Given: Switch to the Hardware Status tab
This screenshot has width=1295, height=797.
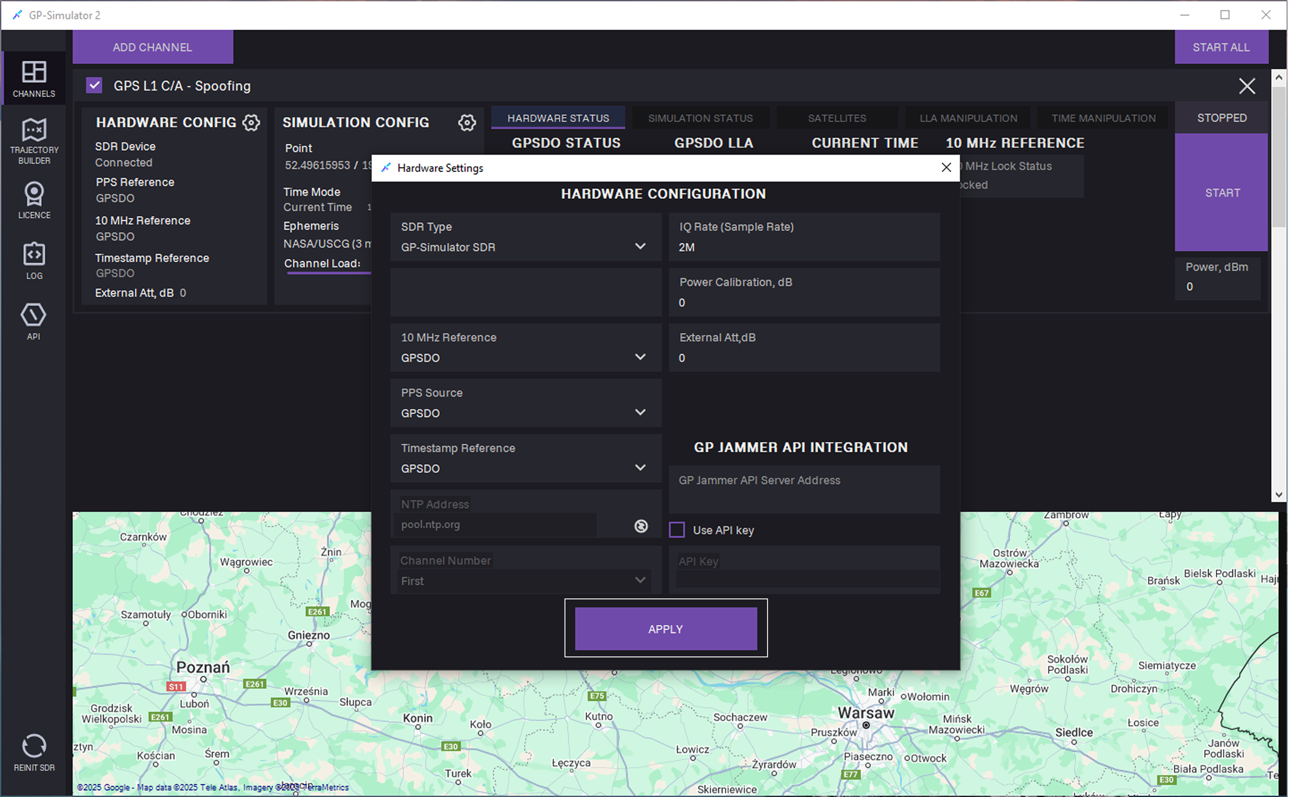Looking at the screenshot, I should 558,118.
